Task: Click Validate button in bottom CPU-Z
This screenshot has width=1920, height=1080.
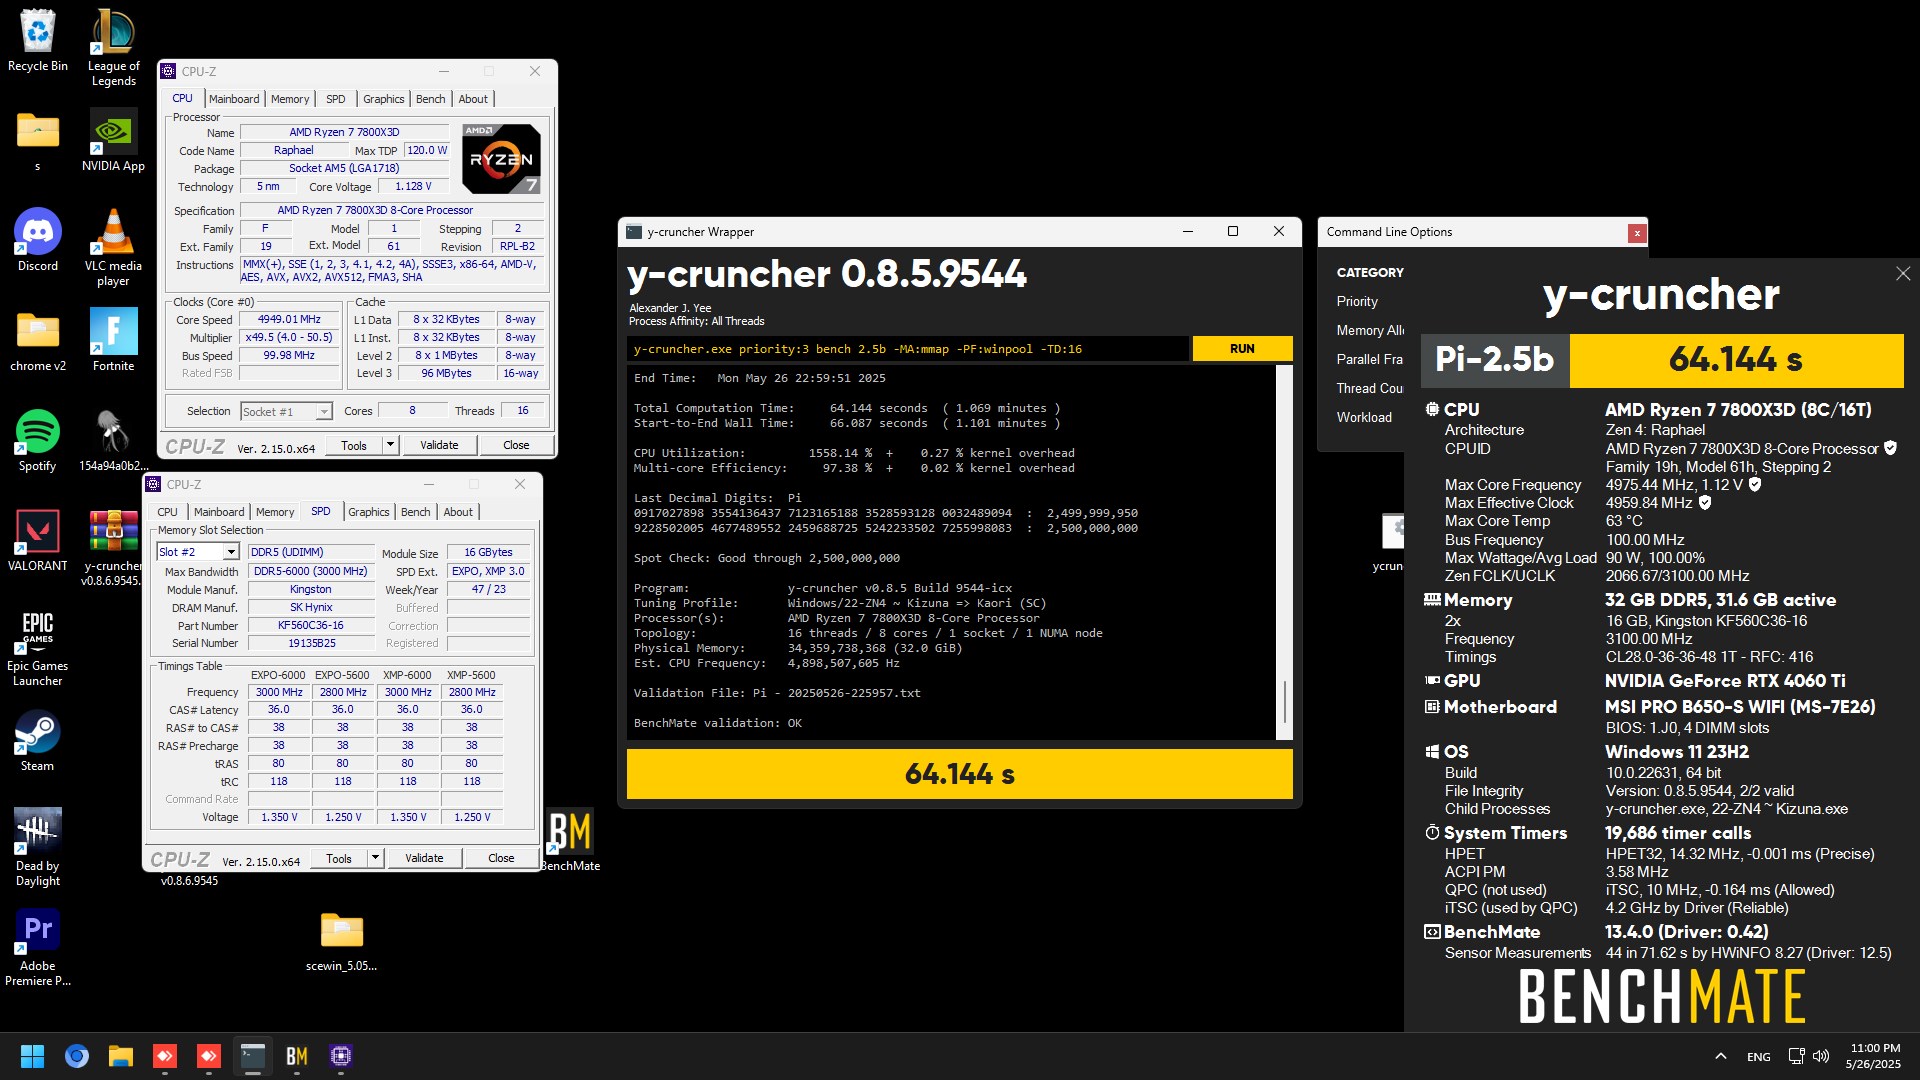Action: (424, 858)
